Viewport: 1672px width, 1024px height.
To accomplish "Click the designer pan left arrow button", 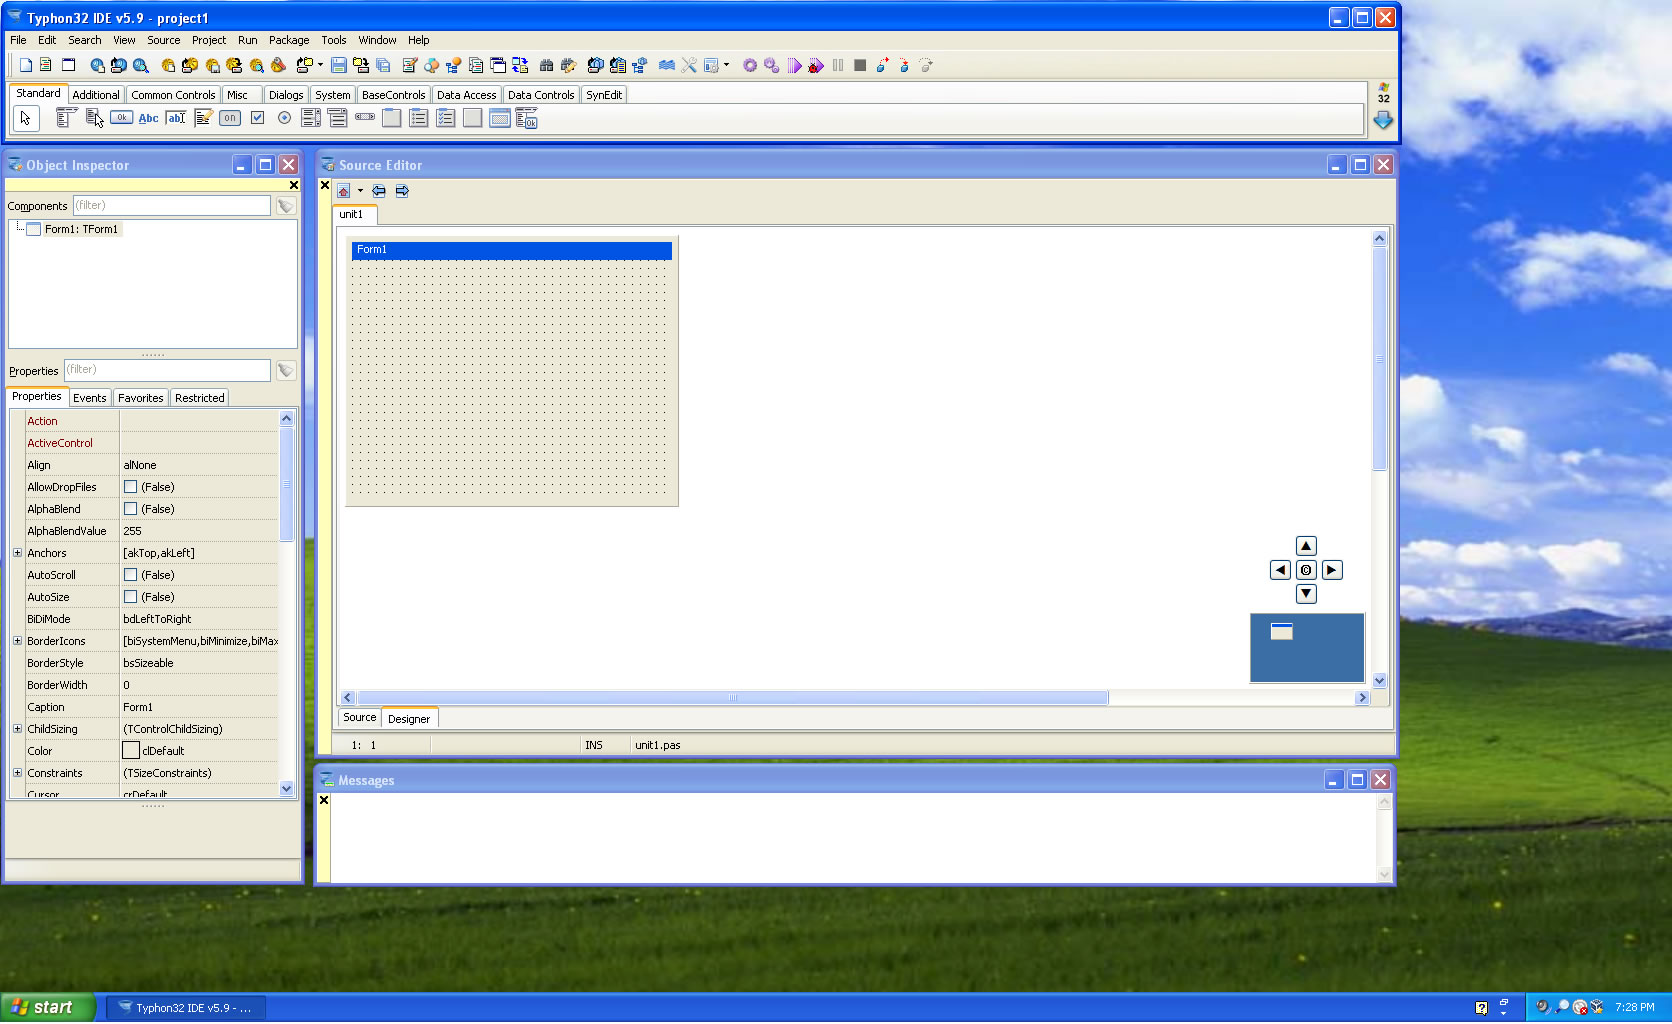I will point(1280,570).
